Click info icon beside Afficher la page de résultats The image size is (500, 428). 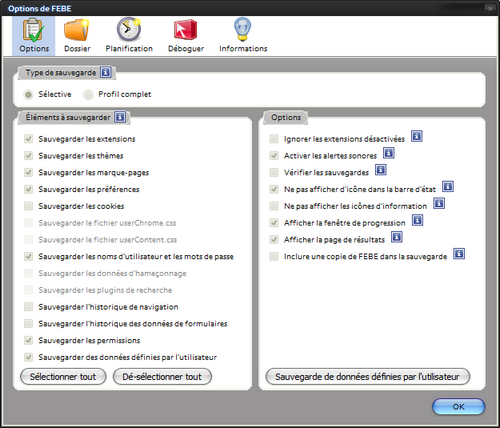[397, 237]
